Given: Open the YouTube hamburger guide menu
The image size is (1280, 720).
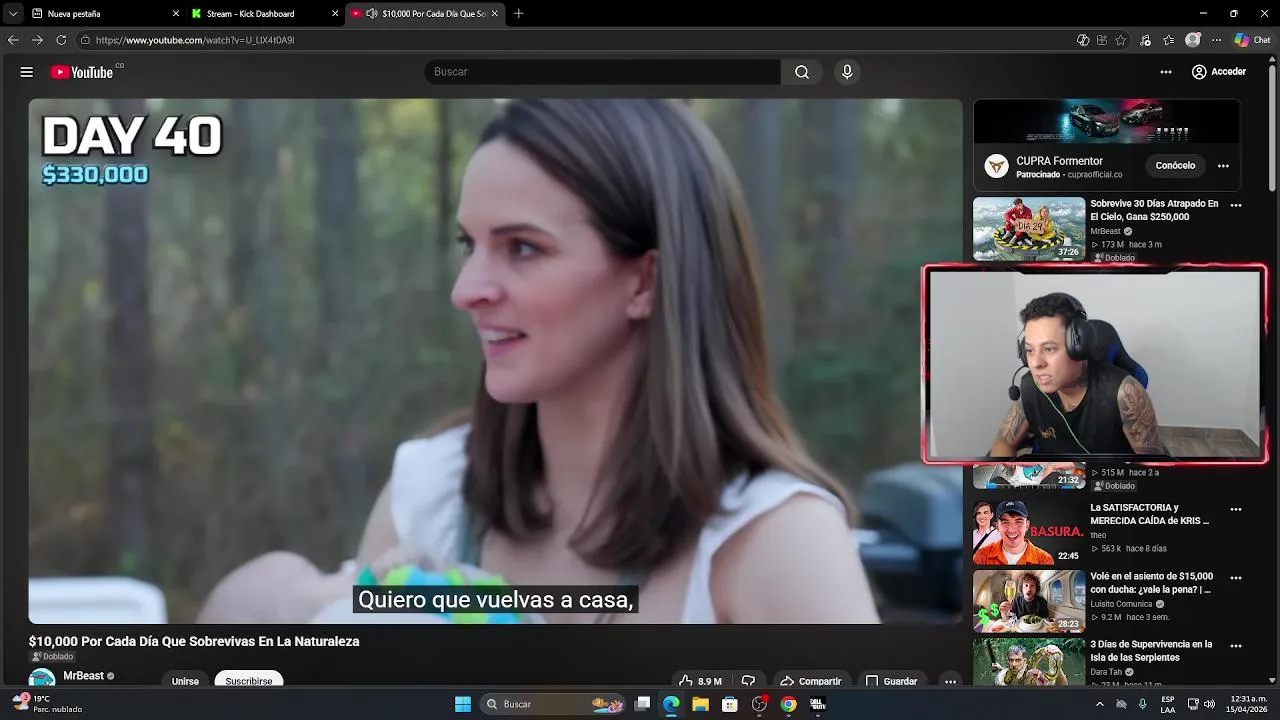Looking at the screenshot, I should click(x=27, y=72).
